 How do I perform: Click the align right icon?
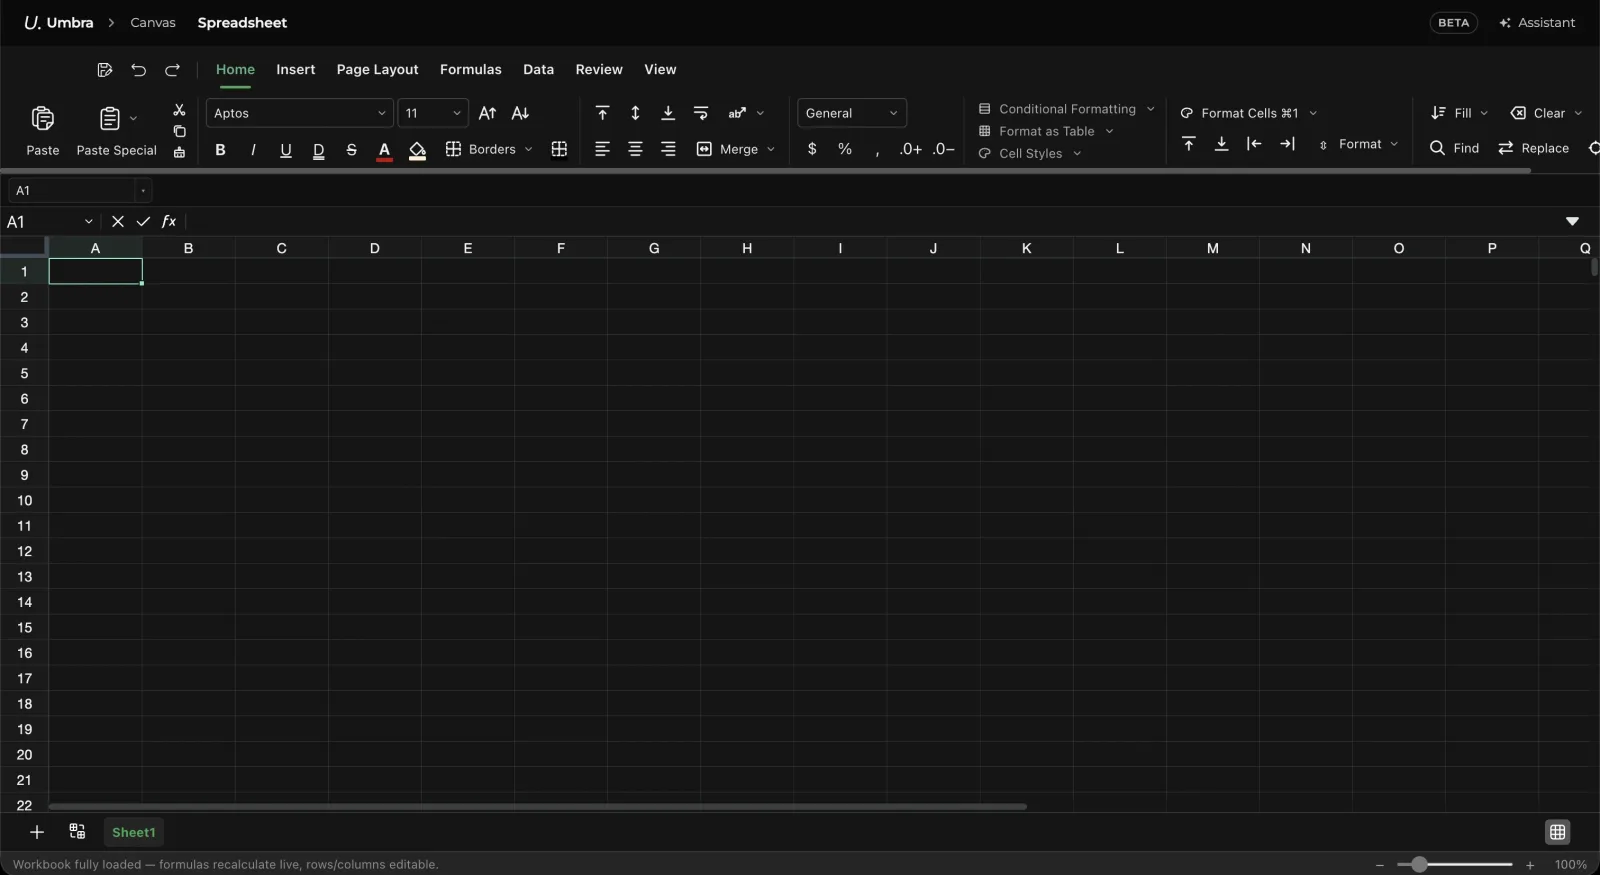point(668,149)
